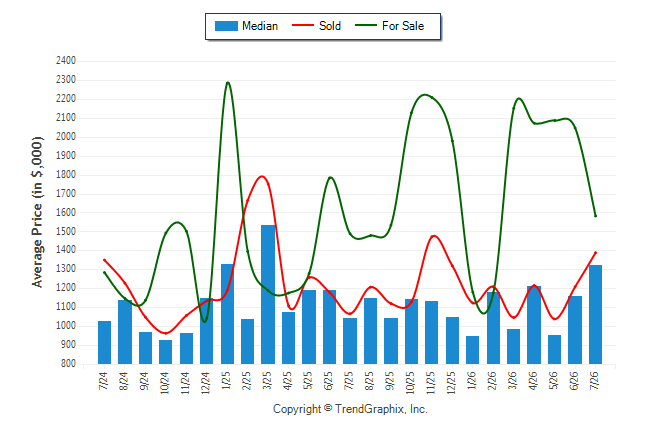The width and height of the screenshot is (646, 434).
Task: Click the 12/24 x-axis label
Action: [206, 382]
